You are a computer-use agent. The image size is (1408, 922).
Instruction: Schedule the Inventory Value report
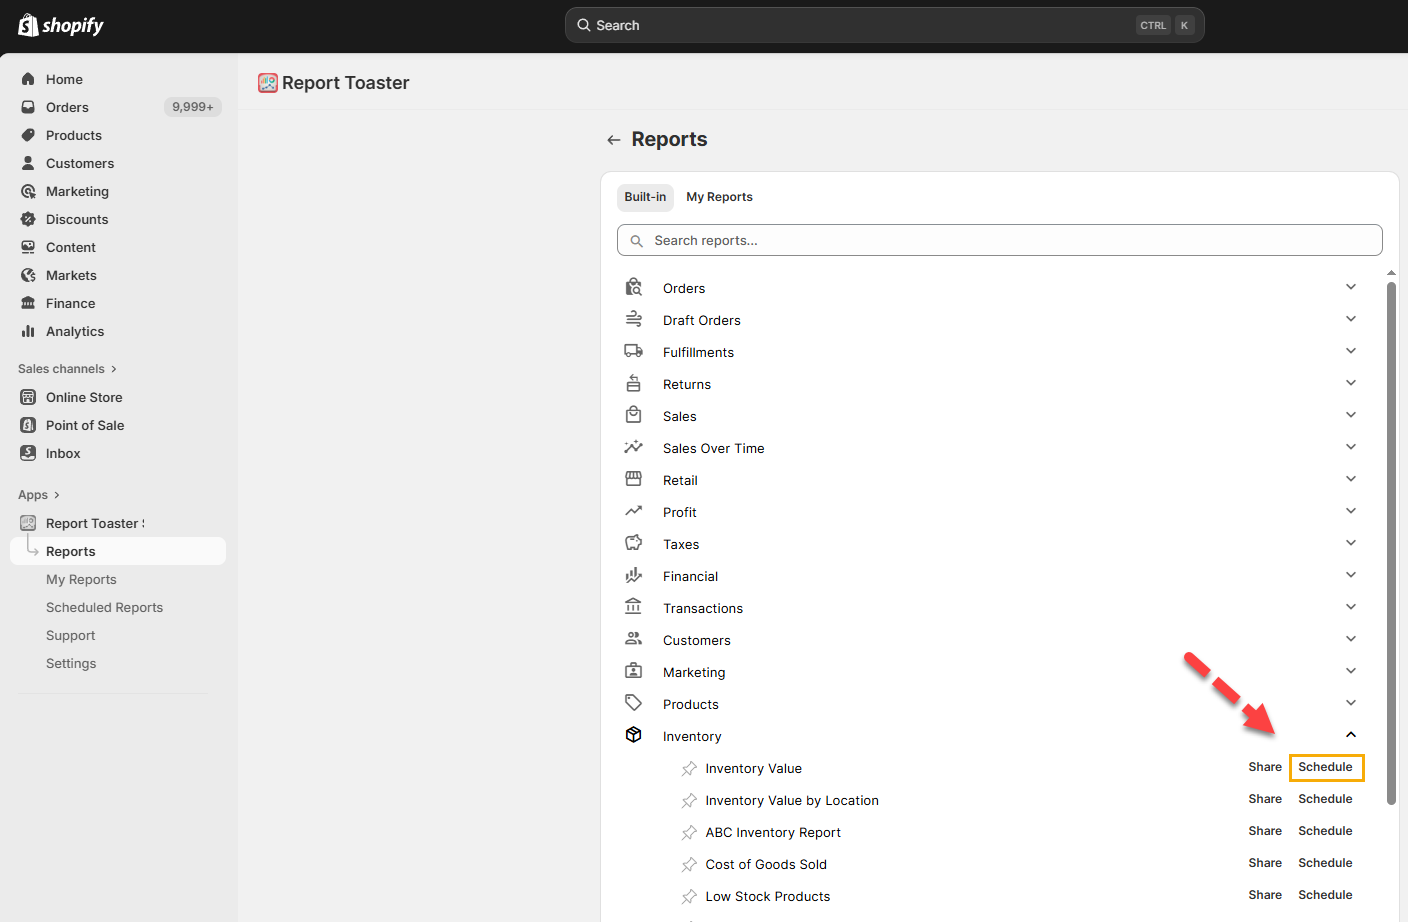[x=1325, y=767]
